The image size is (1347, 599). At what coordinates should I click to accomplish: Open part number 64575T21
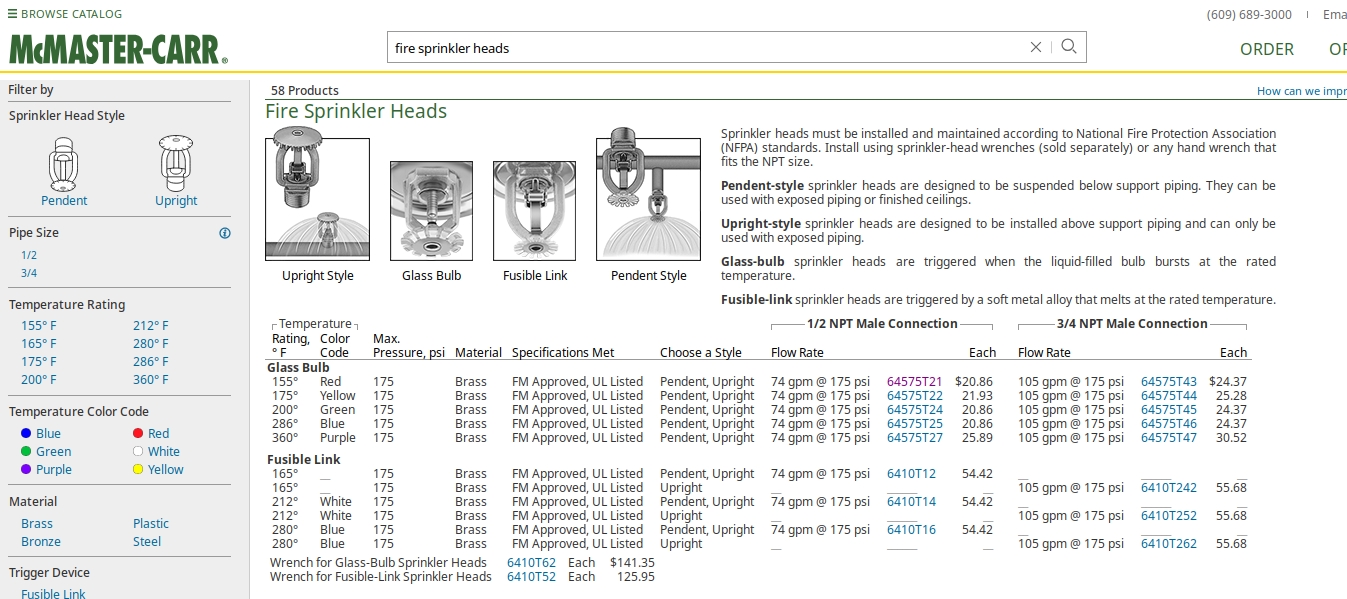[915, 381]
